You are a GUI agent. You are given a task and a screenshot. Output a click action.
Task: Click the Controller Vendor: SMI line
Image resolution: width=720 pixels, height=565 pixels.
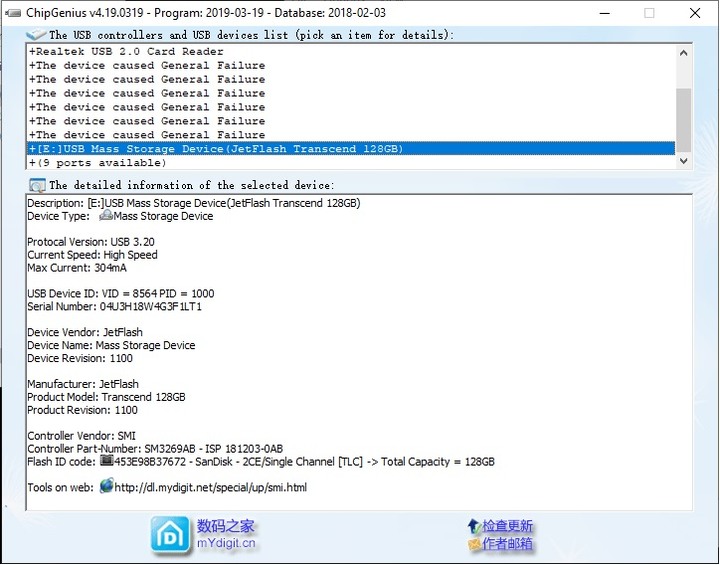(x=81, y=435)
